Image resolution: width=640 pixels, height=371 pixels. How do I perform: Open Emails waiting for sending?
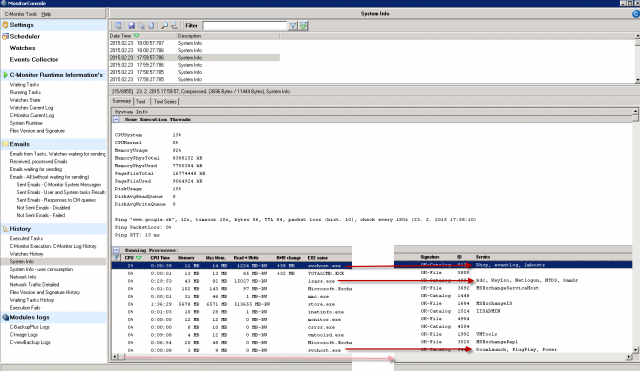click(x=36, y=169)
